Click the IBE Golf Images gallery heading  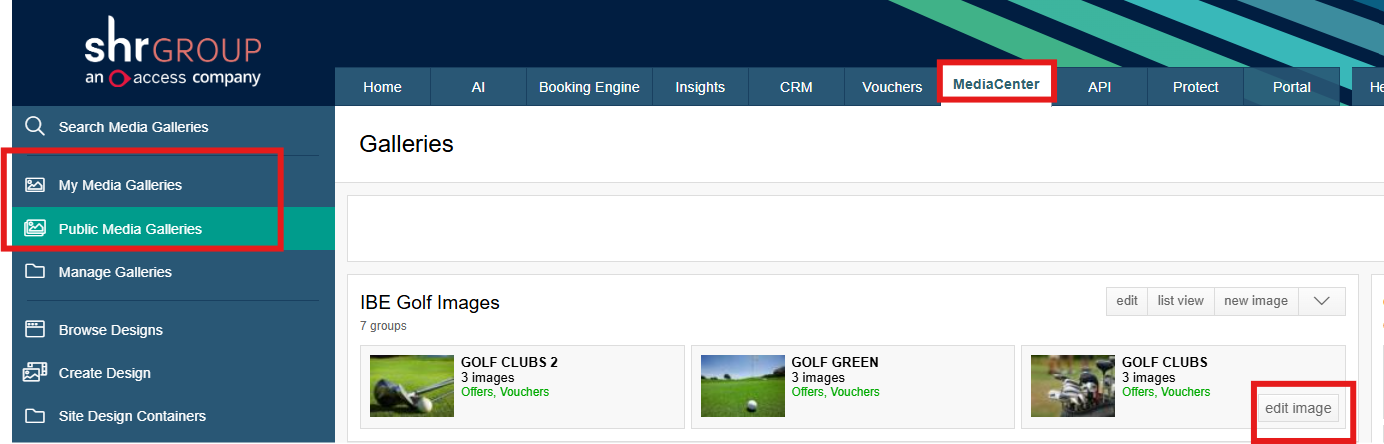pyautogui.click(x=430, y=302)
